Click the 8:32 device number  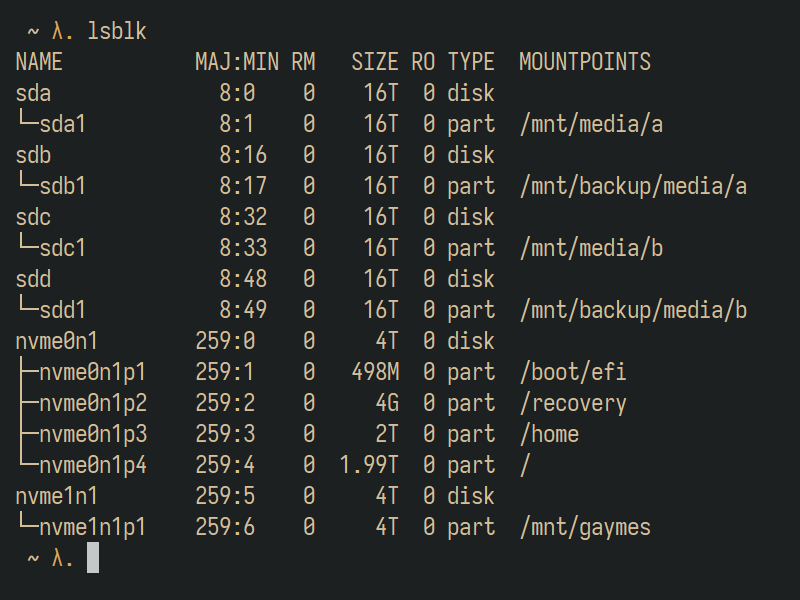tap(243, 217)
